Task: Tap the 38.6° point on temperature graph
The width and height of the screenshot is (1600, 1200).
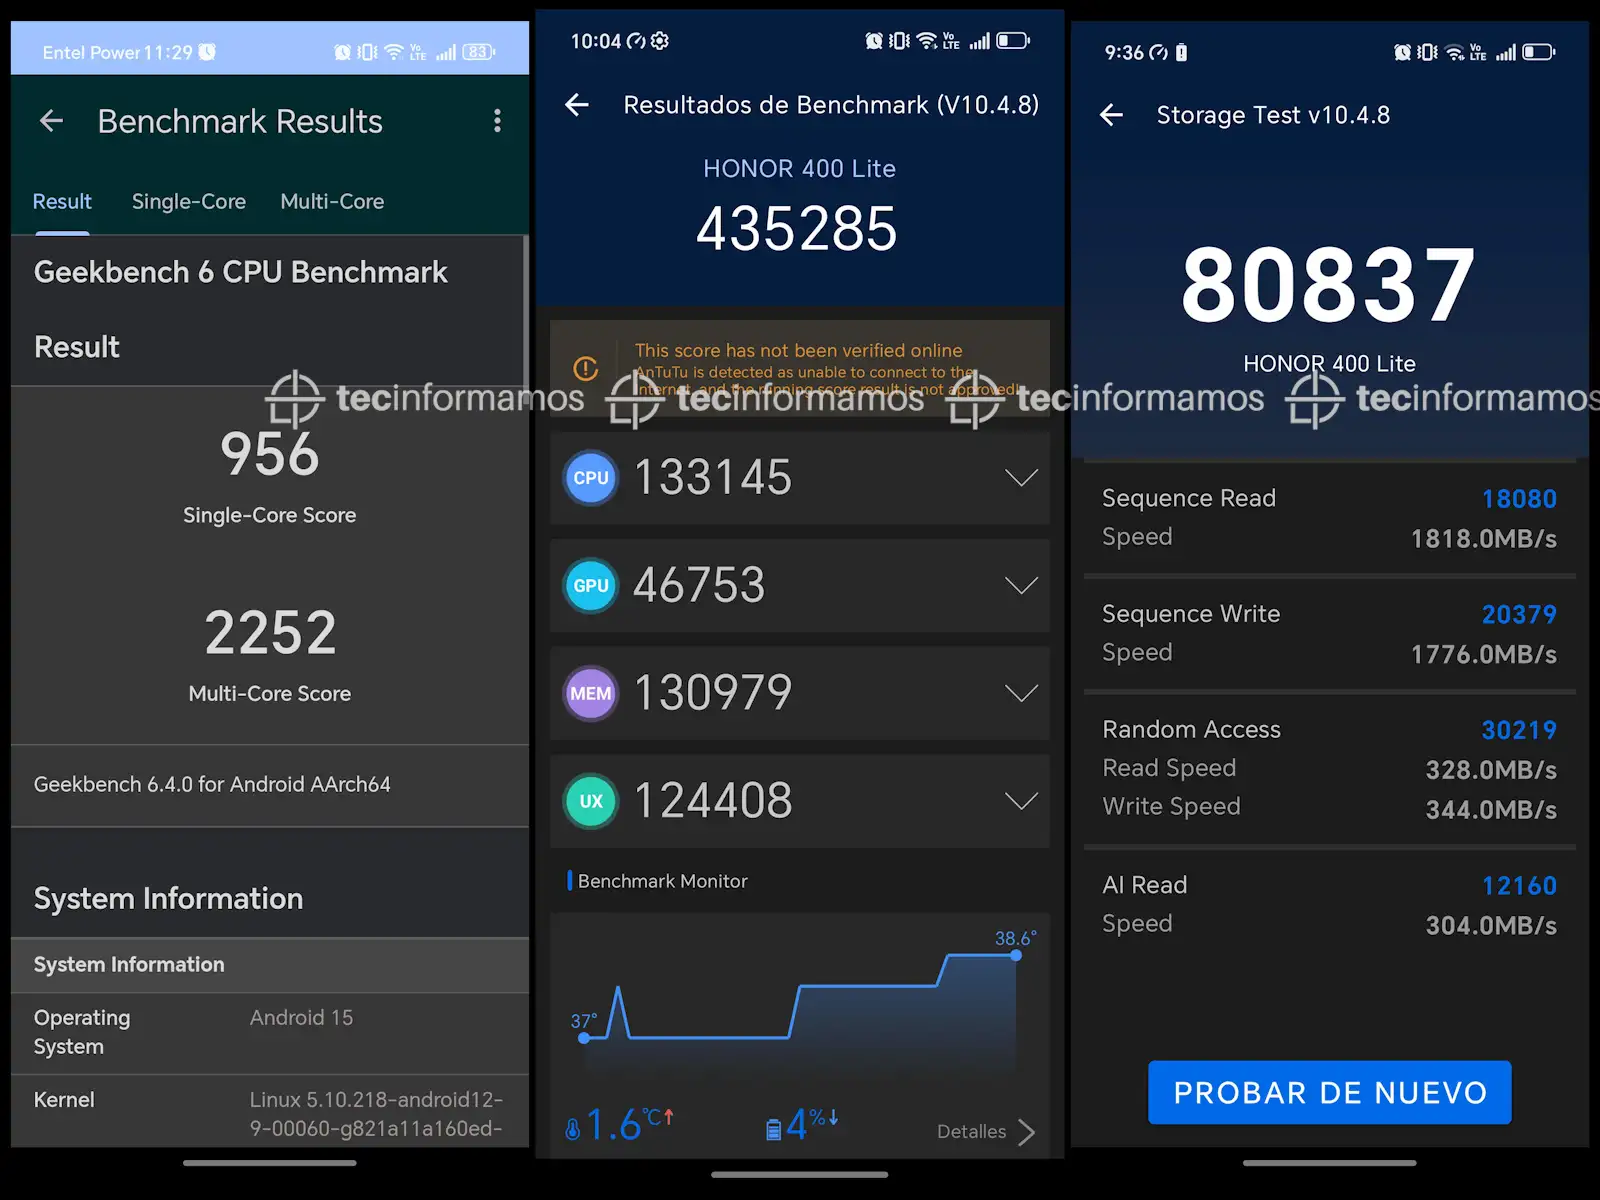Action: 1016,955
